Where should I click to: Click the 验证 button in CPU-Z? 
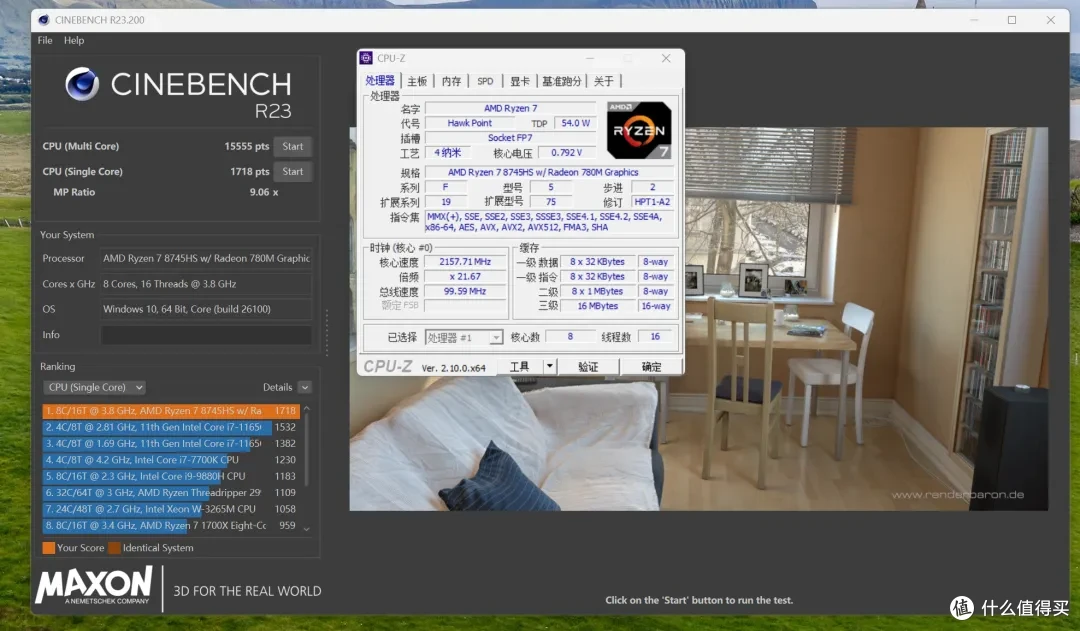click(588, 366)
